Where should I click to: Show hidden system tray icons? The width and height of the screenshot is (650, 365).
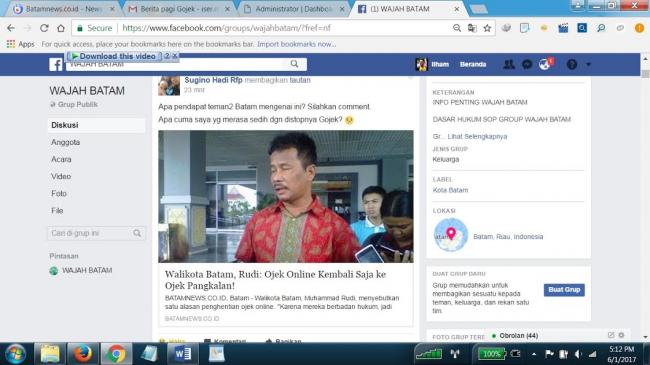[x=534, y=354]
